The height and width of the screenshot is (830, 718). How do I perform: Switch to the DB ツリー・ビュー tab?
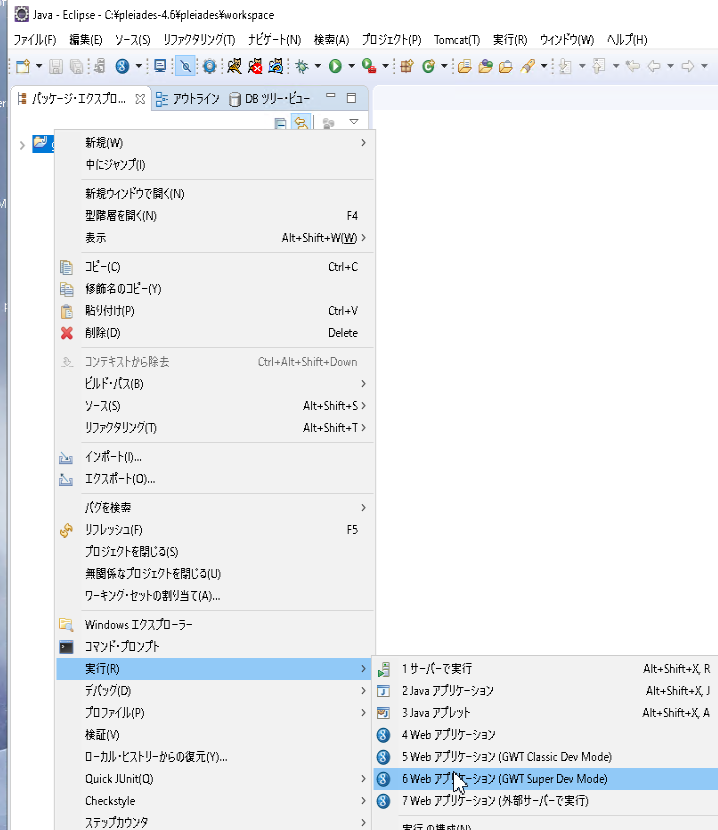point(270,99)
